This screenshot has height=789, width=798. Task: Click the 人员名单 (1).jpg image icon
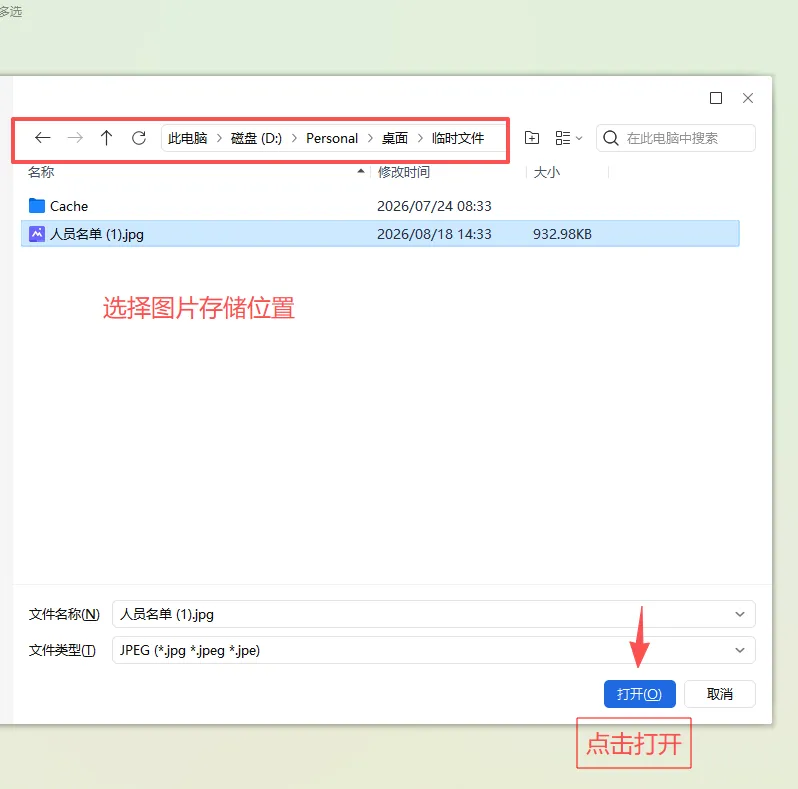point(37,234)
